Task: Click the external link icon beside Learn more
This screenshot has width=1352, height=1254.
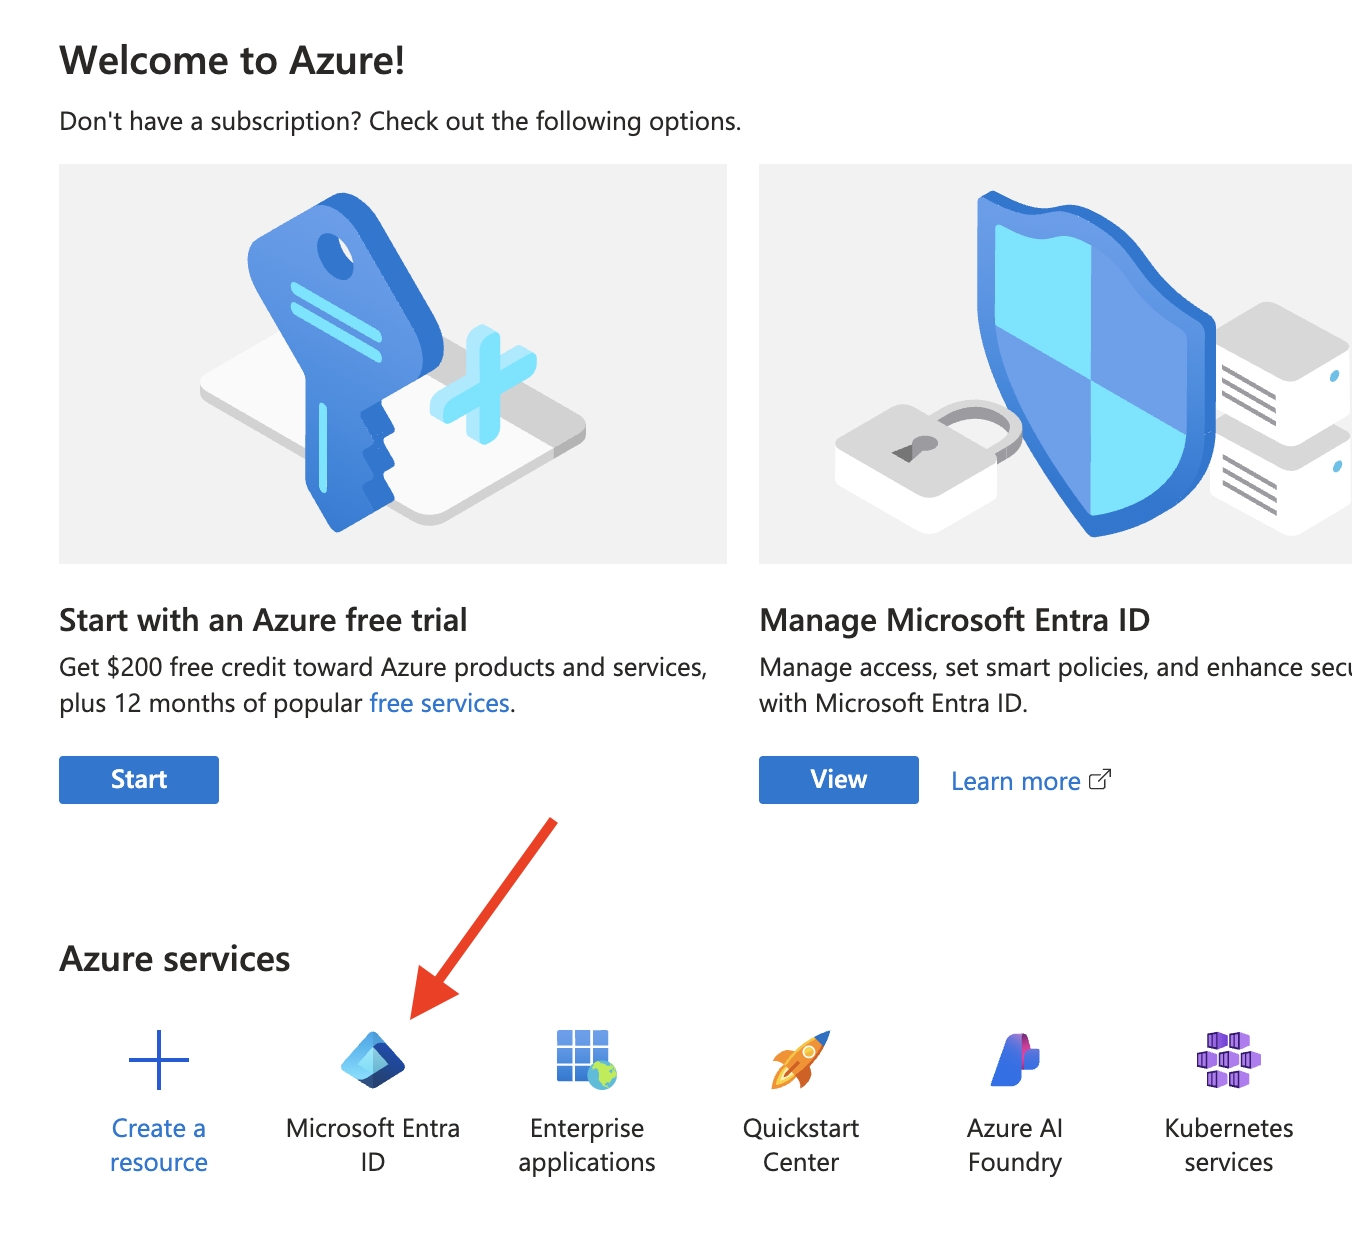Action: pos(1100,780)
